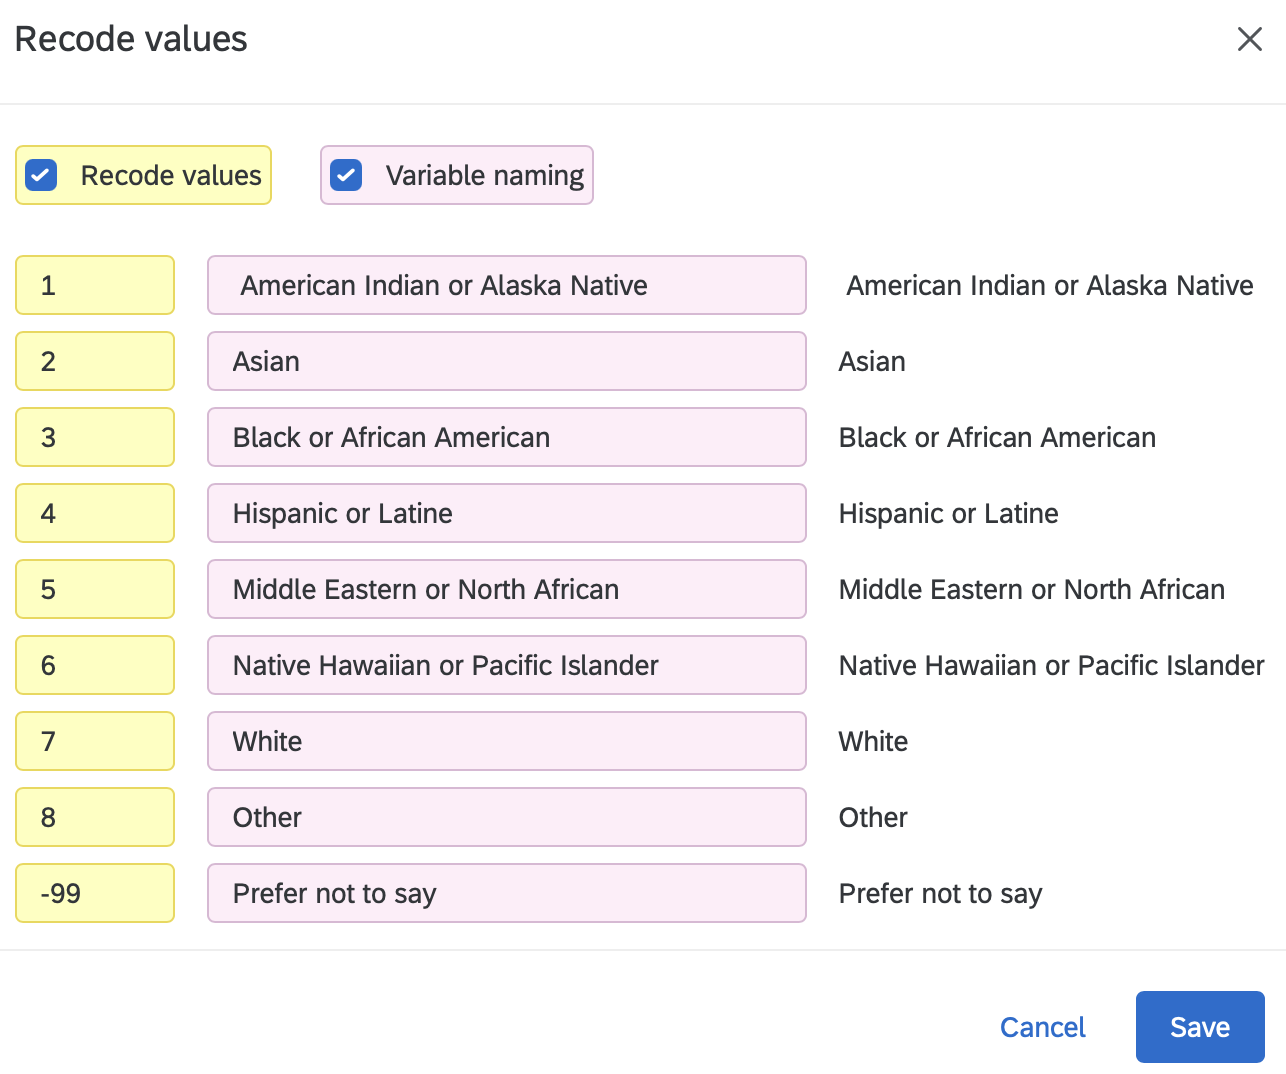This screenshot has width=1286, height=1074.
Task: Edit recode value 3 field
Action: [x=95, y=437]
